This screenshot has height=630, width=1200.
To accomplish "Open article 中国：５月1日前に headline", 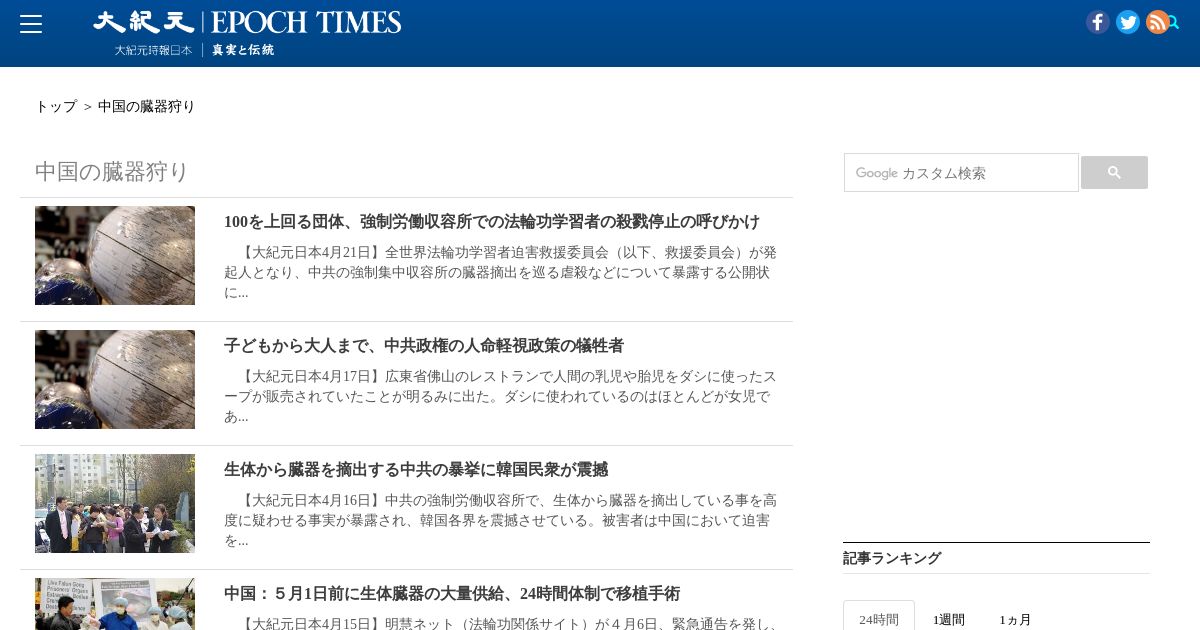I will coord(452,594).
